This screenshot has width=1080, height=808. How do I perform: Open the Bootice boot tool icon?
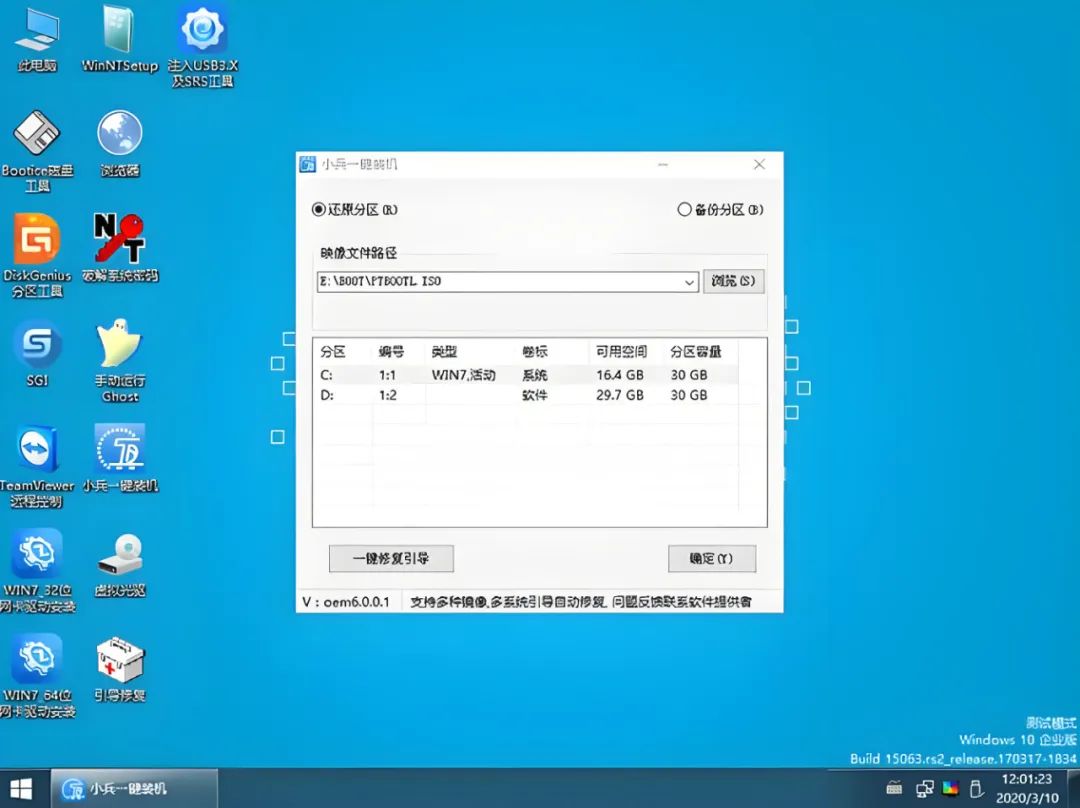point(37,151)
